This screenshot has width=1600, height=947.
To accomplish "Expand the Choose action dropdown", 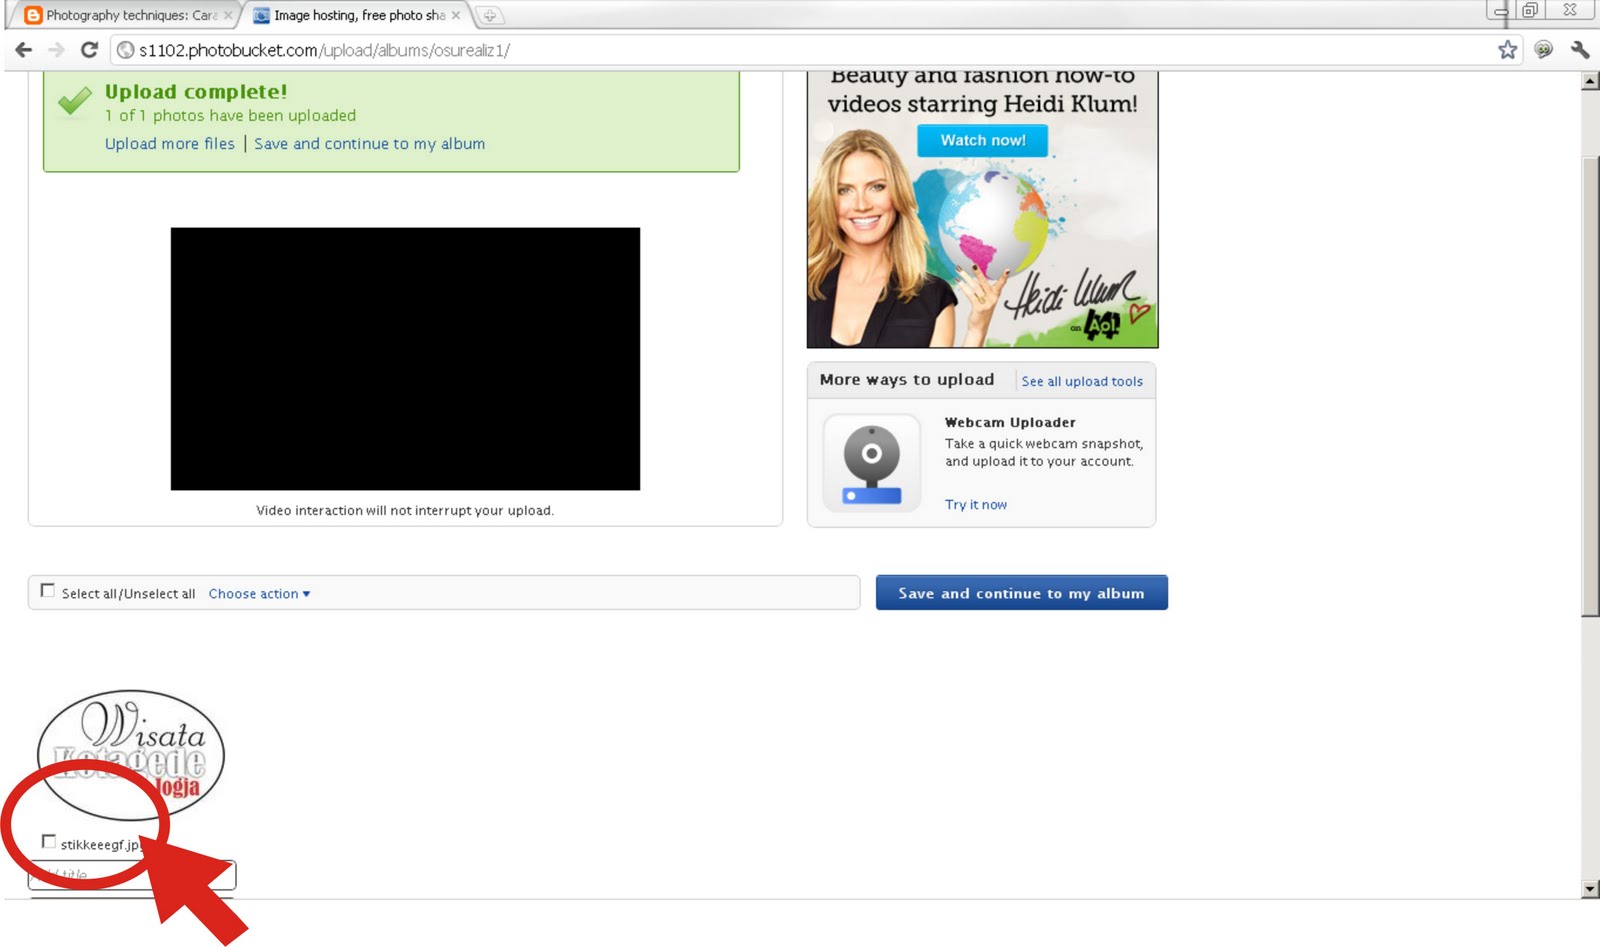I will [259, 594].
